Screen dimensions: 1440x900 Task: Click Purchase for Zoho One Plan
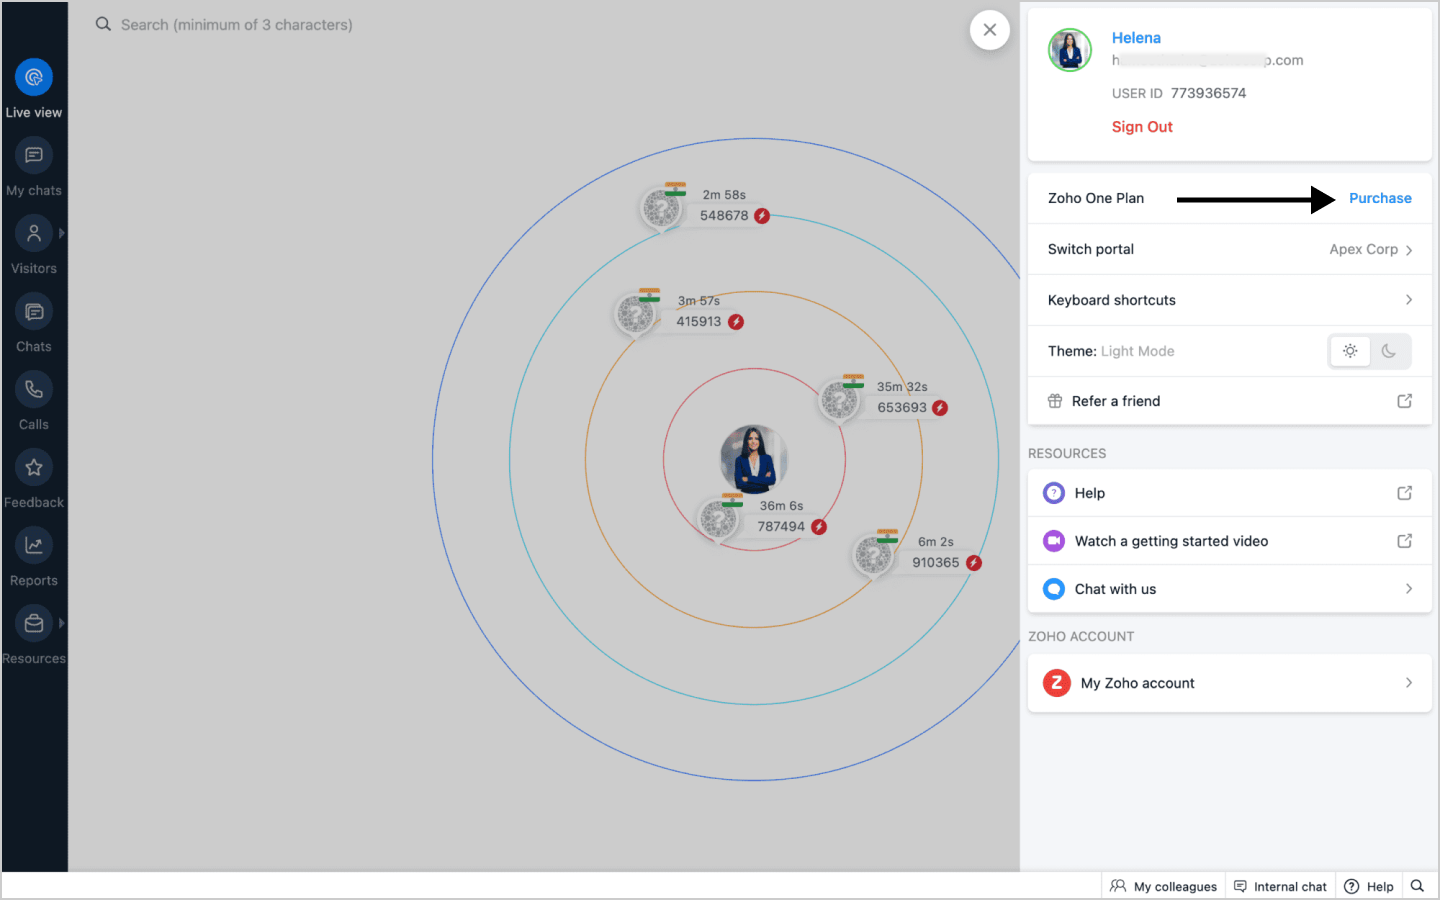[x=1380, y=198]
